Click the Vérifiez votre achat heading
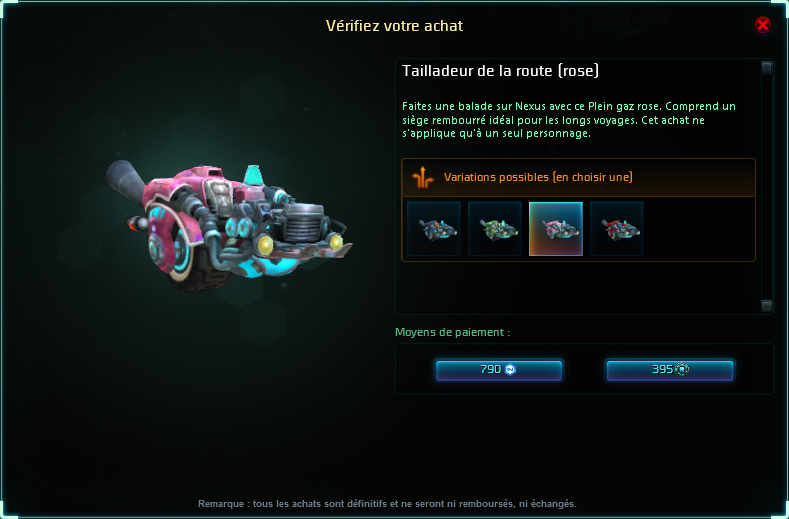The image size is (789, 519). (x=394, y=26)
